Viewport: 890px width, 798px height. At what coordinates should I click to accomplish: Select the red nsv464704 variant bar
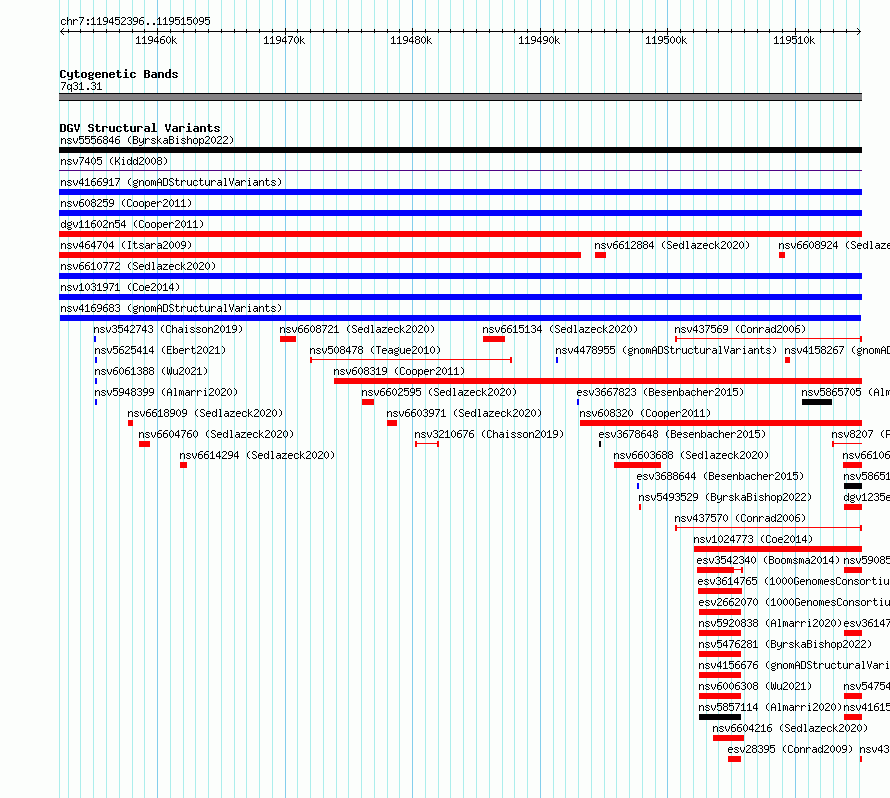(x=320, y=255)
